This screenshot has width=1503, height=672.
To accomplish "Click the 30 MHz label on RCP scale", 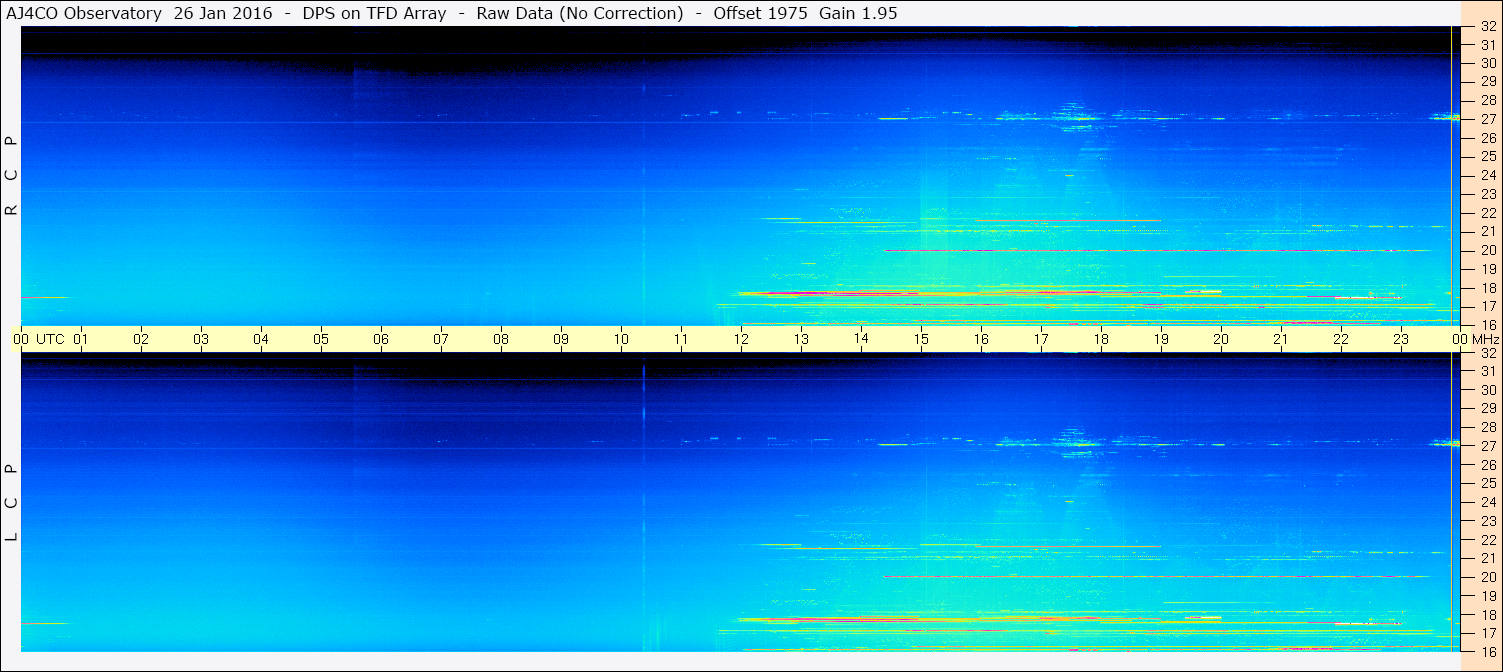I will click(x=1487, y=63).
